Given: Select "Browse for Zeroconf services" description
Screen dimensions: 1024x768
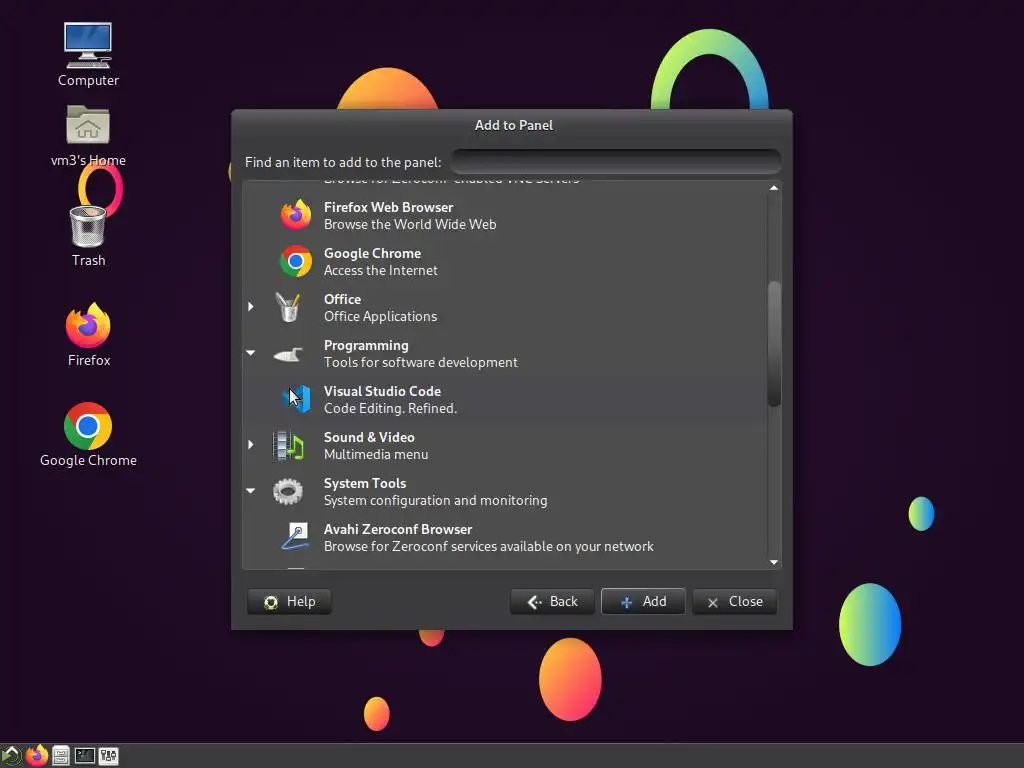Looking at the screenshot, I should pos(488,547).
